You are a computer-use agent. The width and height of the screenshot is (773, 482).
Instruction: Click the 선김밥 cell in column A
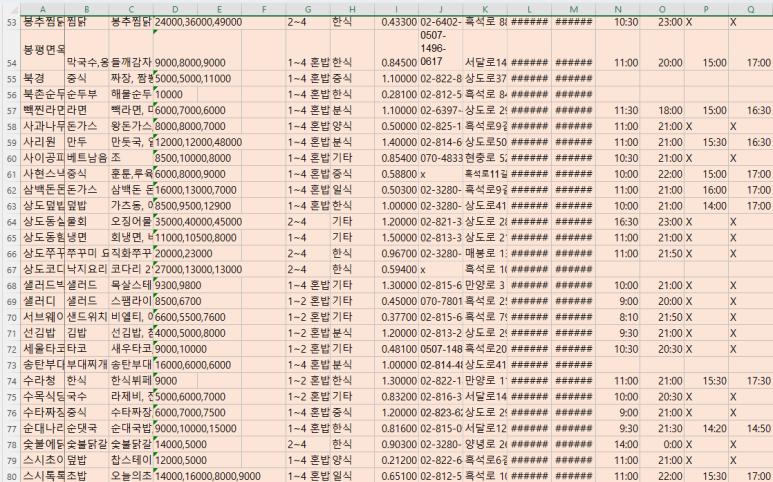click(42, 333)
